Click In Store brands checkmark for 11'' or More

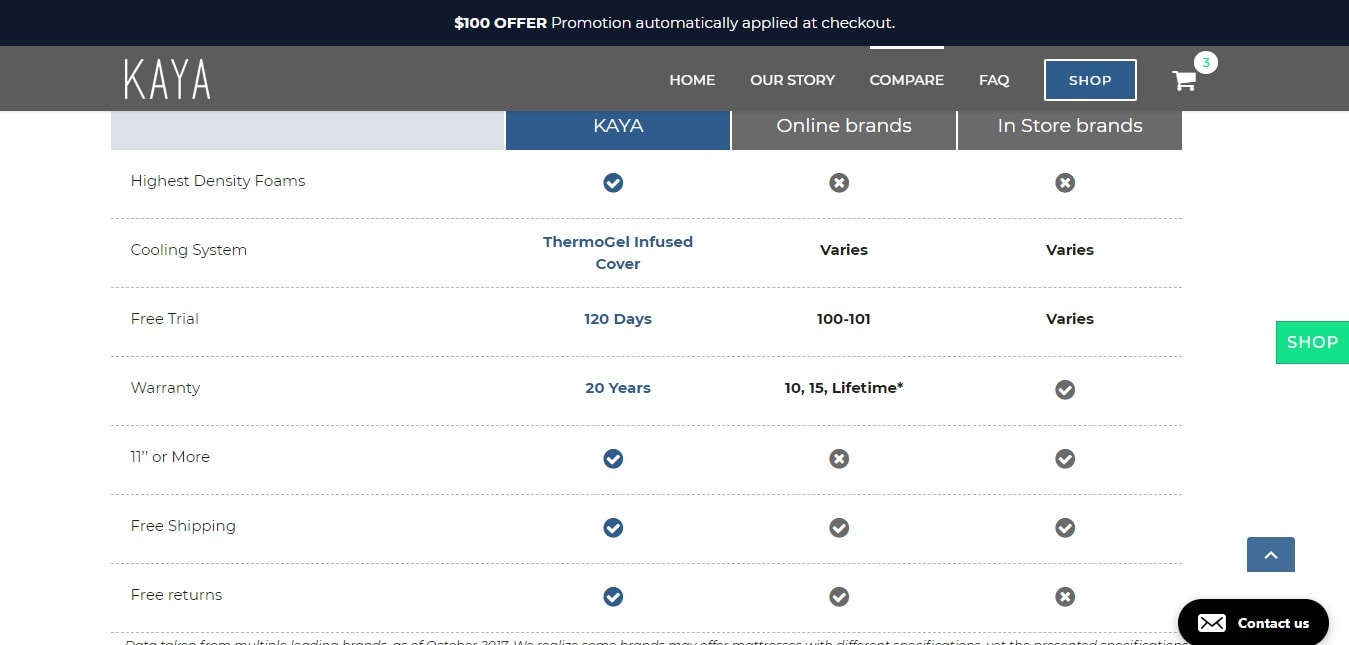tap(1065, 459)
